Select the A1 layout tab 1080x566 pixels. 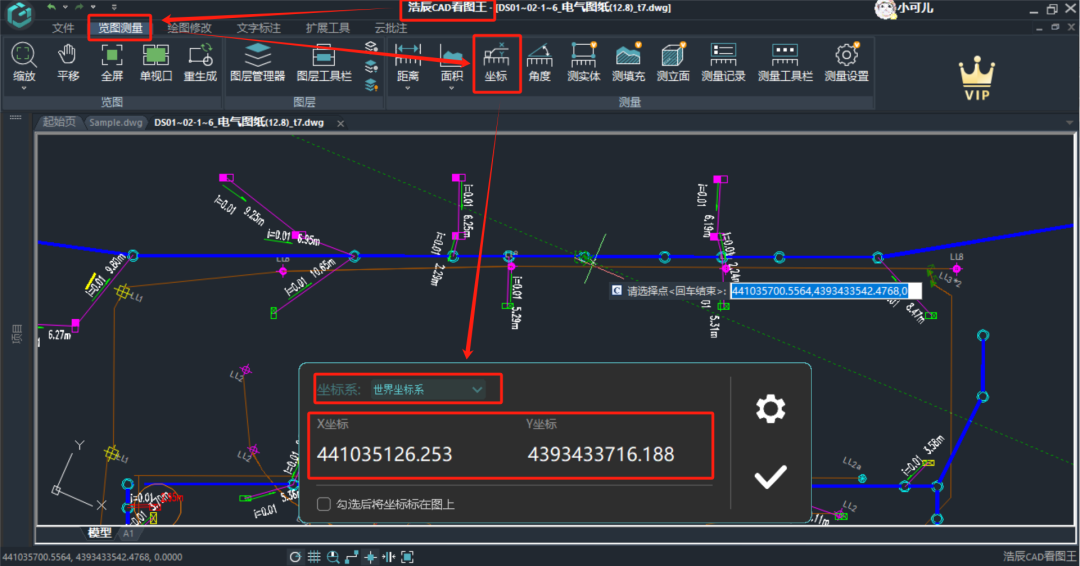(129, 533)
